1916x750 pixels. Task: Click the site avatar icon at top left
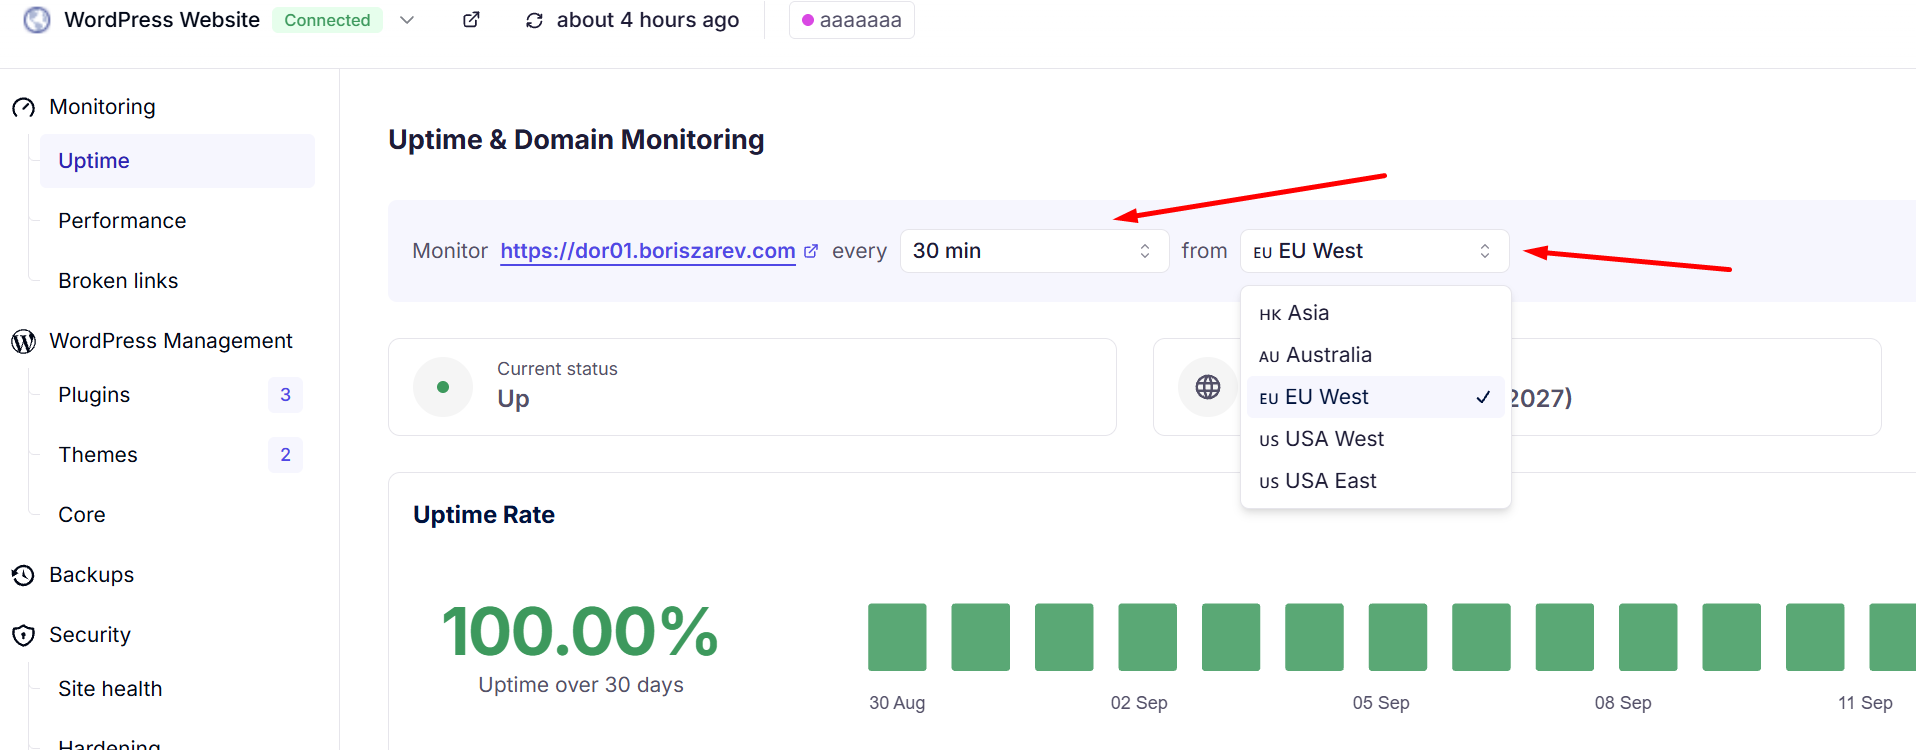(x=37, y=20)
